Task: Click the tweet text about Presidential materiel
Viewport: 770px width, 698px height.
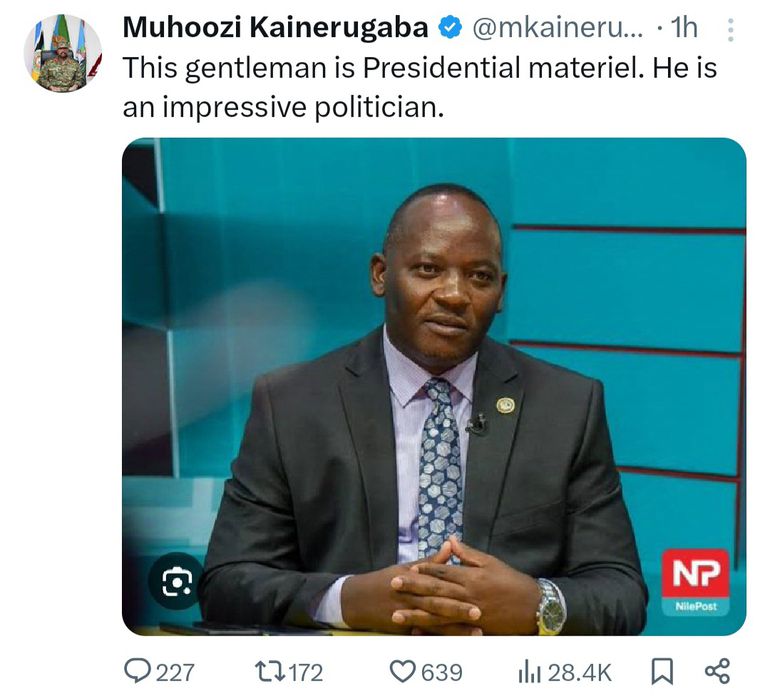Action: coord(420,87)
